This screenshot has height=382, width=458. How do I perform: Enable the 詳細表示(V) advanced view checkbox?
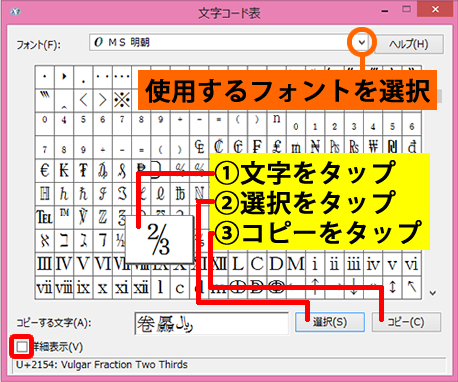22,347
